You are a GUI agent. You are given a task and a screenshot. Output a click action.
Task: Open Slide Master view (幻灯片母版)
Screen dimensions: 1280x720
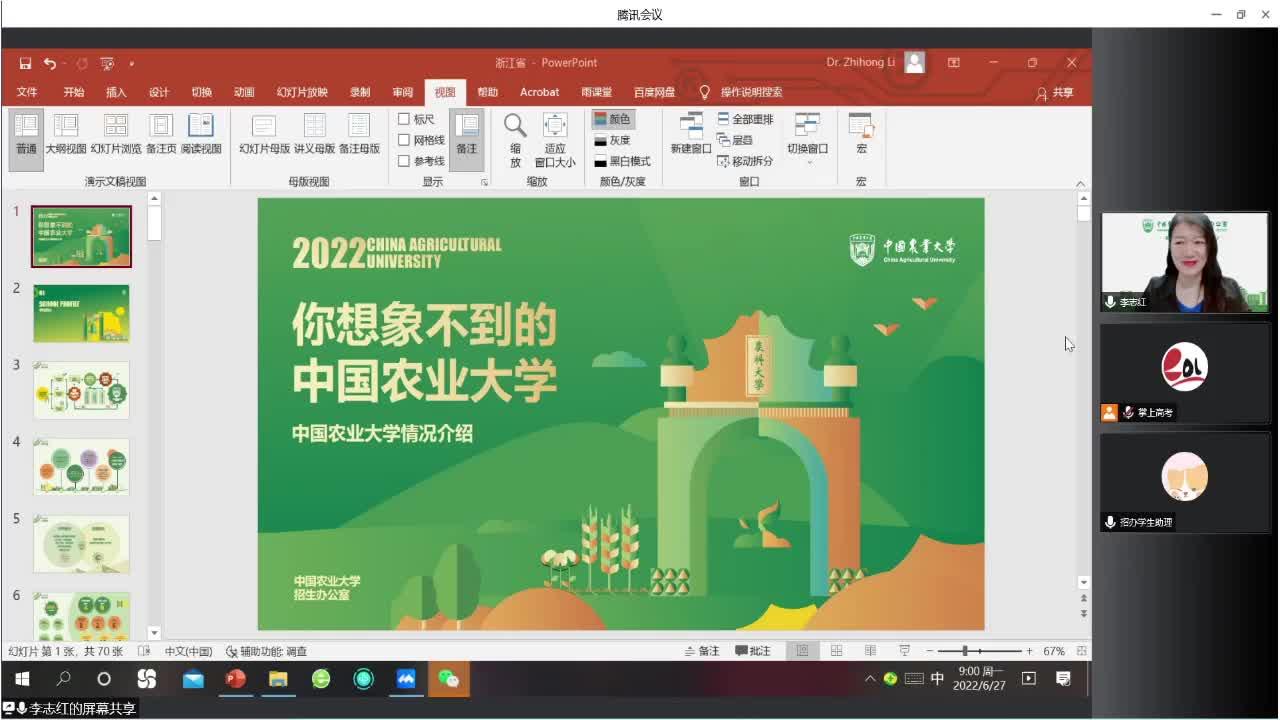point(264,135)
